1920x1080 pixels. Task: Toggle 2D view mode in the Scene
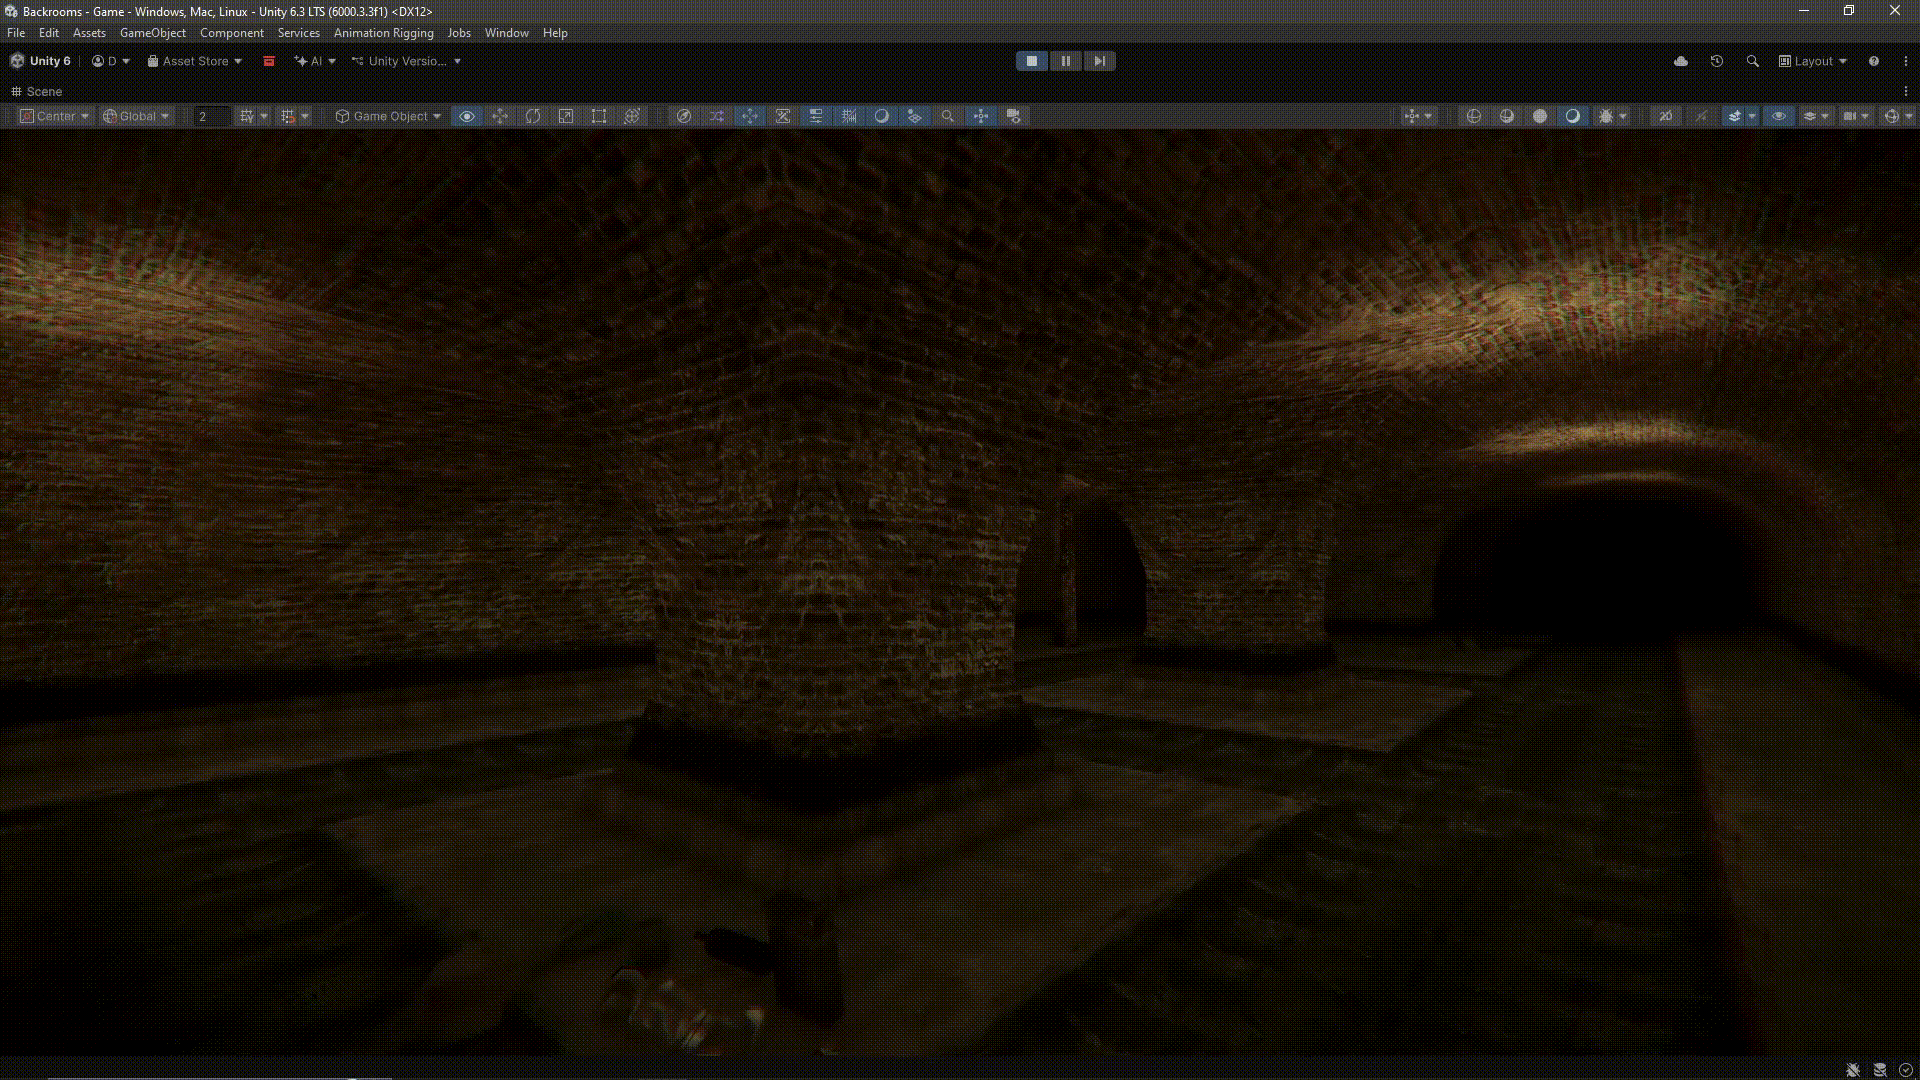(1666, 116)
